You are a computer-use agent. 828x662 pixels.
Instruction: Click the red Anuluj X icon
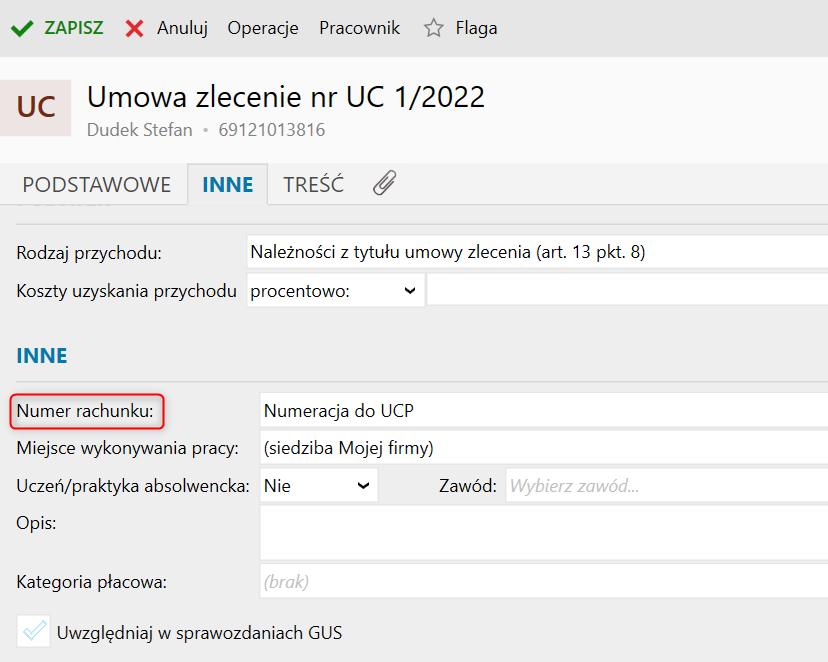coord(135,28)
